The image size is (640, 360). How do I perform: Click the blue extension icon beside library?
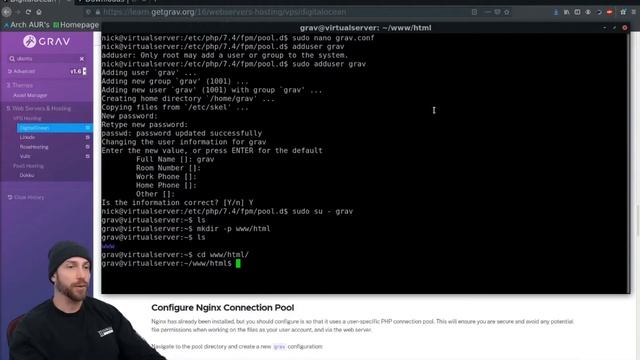[x=556, y=12]
